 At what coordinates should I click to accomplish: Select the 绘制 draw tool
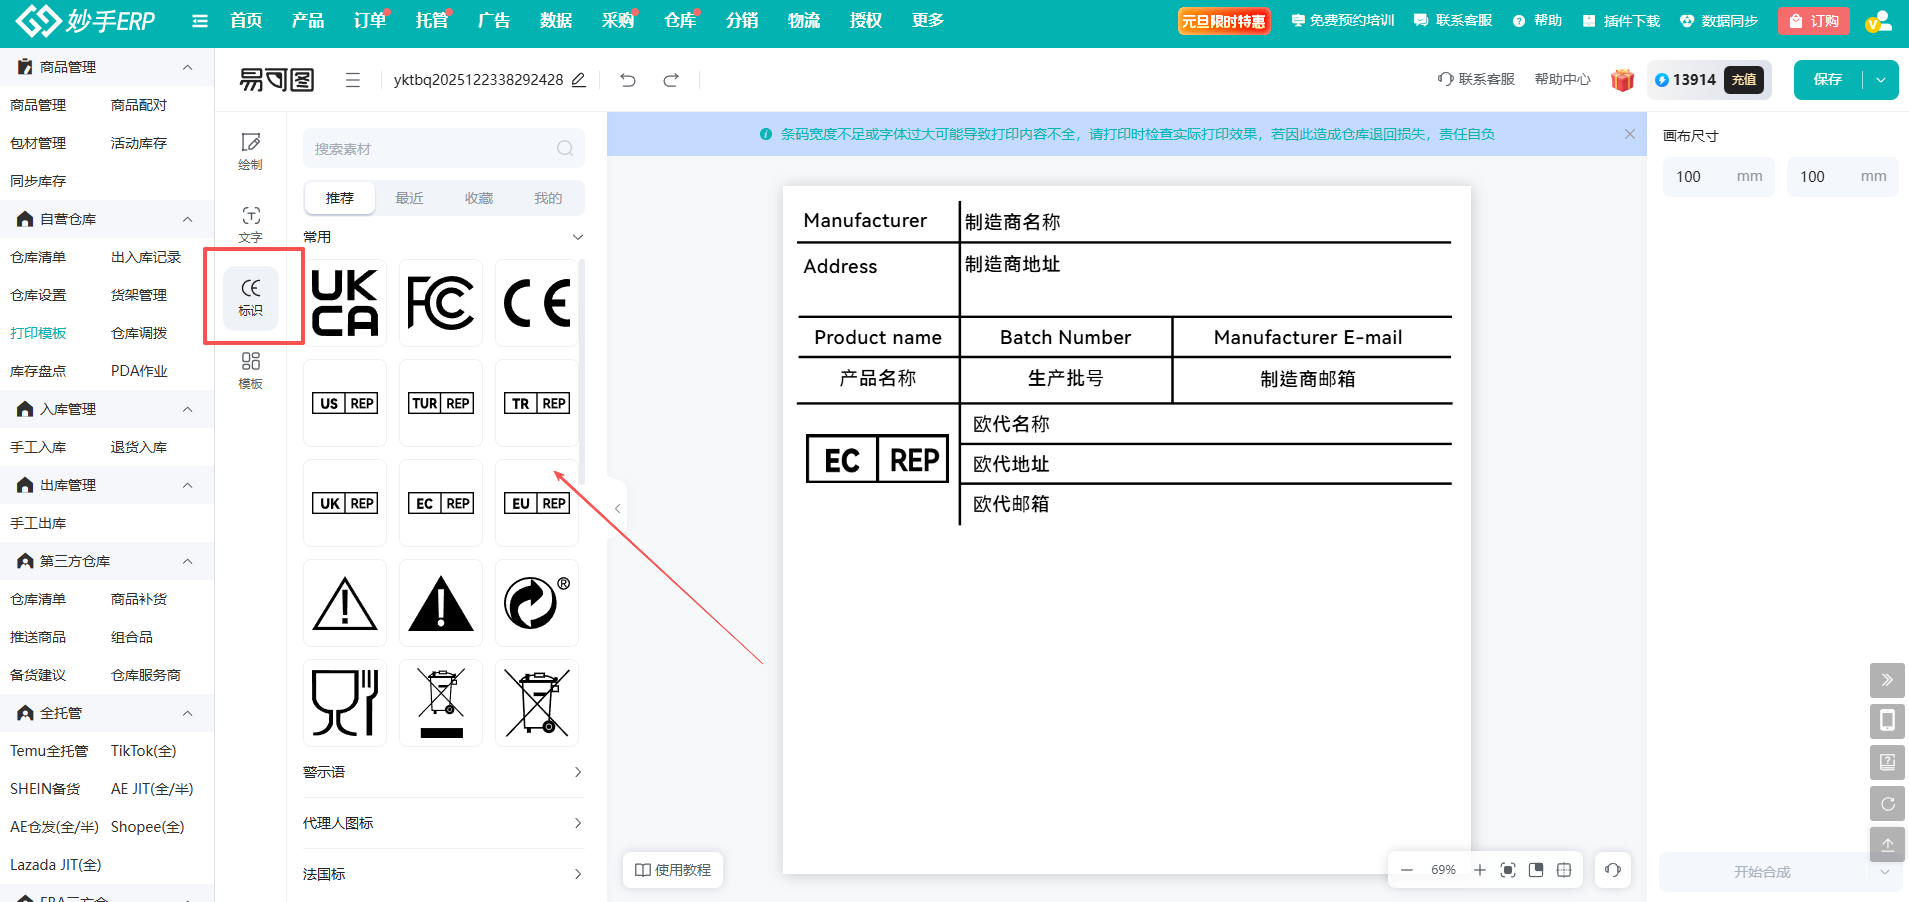tap(251, 151)
